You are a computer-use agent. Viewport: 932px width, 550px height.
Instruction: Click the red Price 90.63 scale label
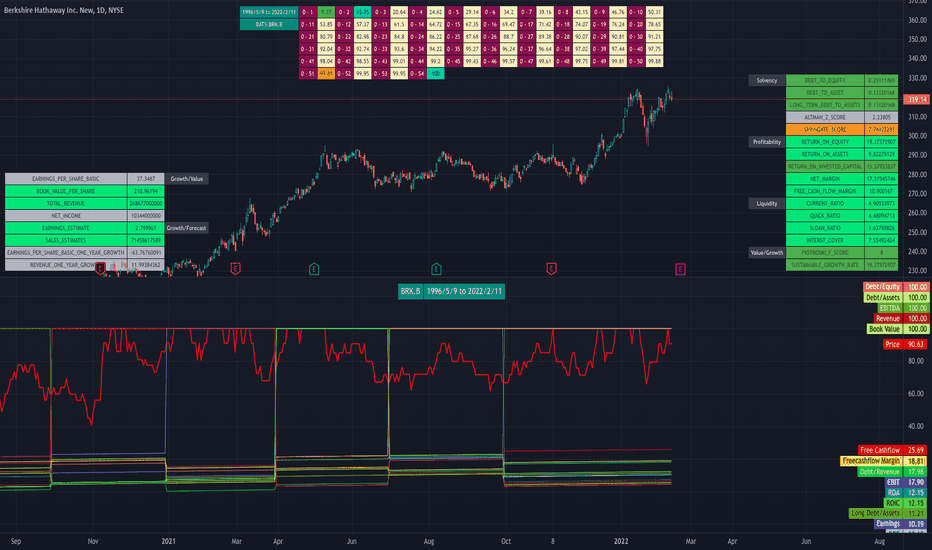[906, 344]
